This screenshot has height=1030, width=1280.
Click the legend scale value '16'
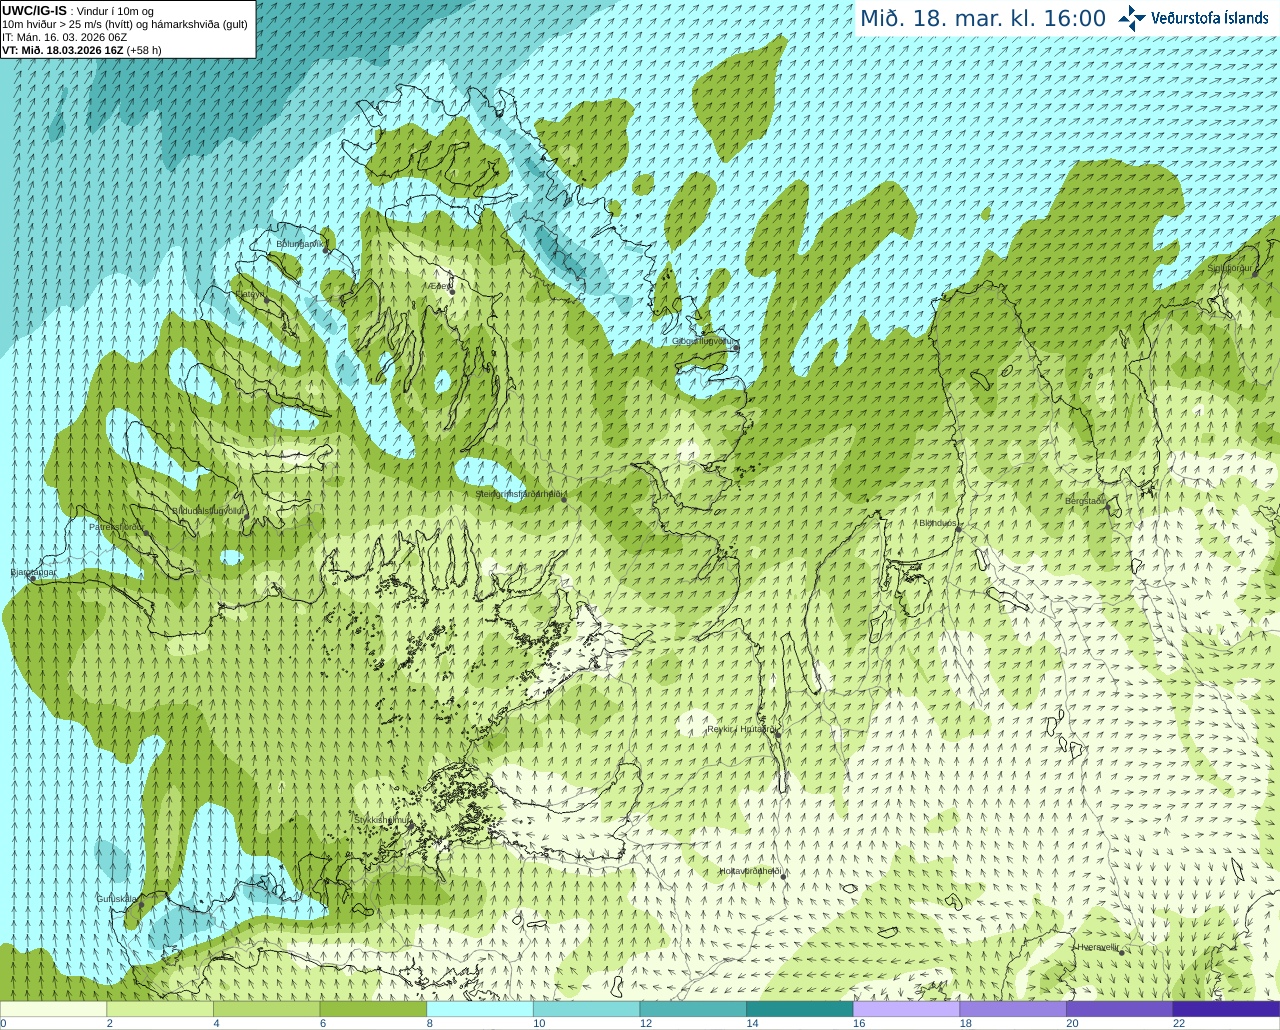(859, 1023)
